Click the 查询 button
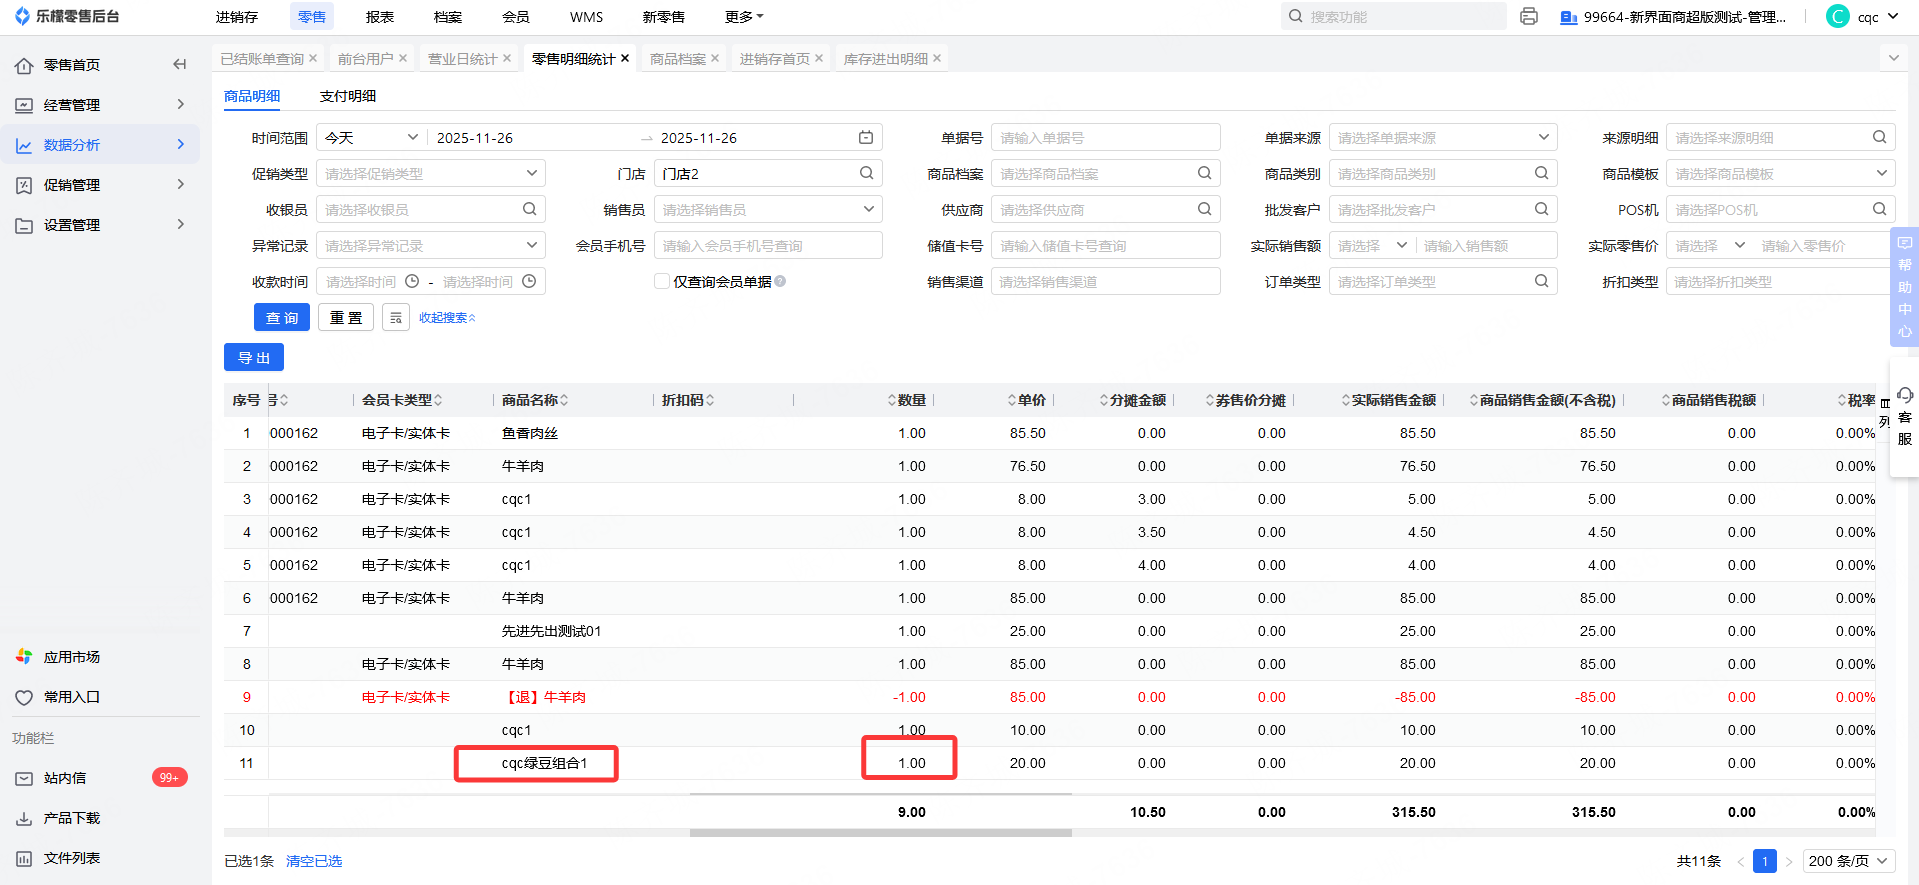 coord(282,318)
